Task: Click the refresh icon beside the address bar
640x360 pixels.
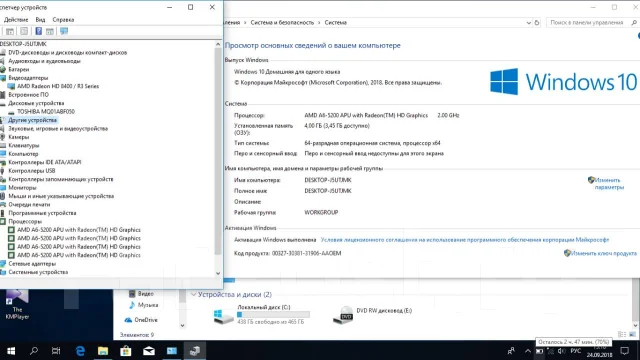Action: pyautogui.click(x=537, y=23)
